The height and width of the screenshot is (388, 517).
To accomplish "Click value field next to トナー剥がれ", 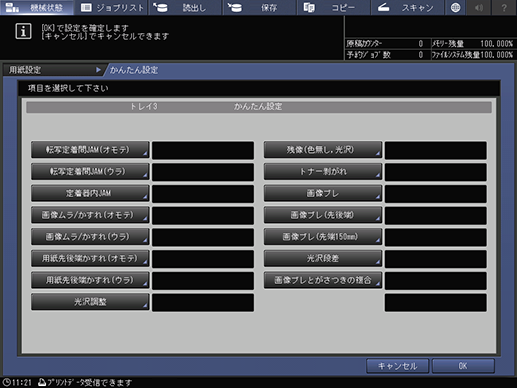I will [436, 172].
